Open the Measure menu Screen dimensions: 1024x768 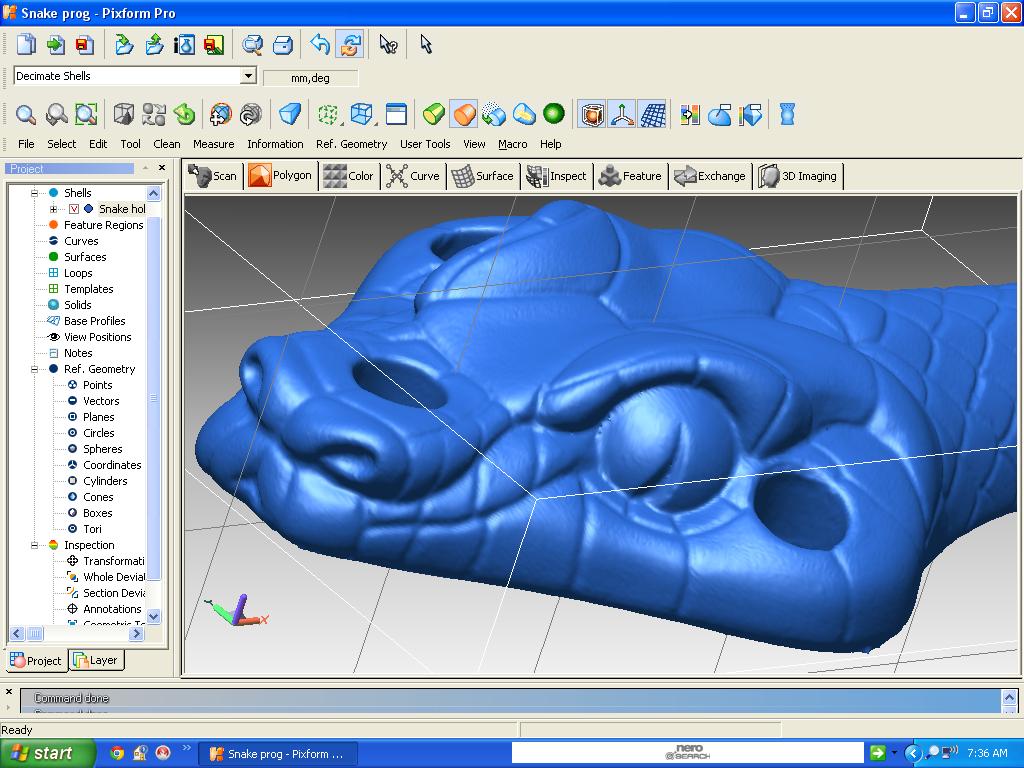[214, 144]
